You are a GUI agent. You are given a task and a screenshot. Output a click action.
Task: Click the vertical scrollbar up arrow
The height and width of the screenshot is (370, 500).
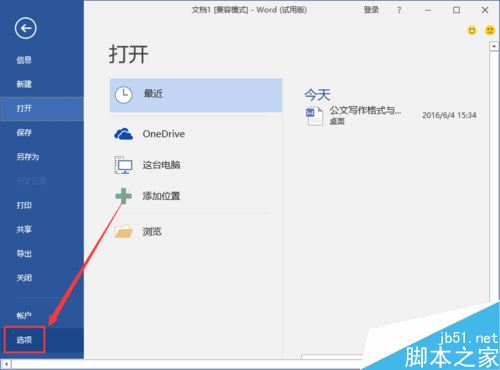(x=494, y=46)
